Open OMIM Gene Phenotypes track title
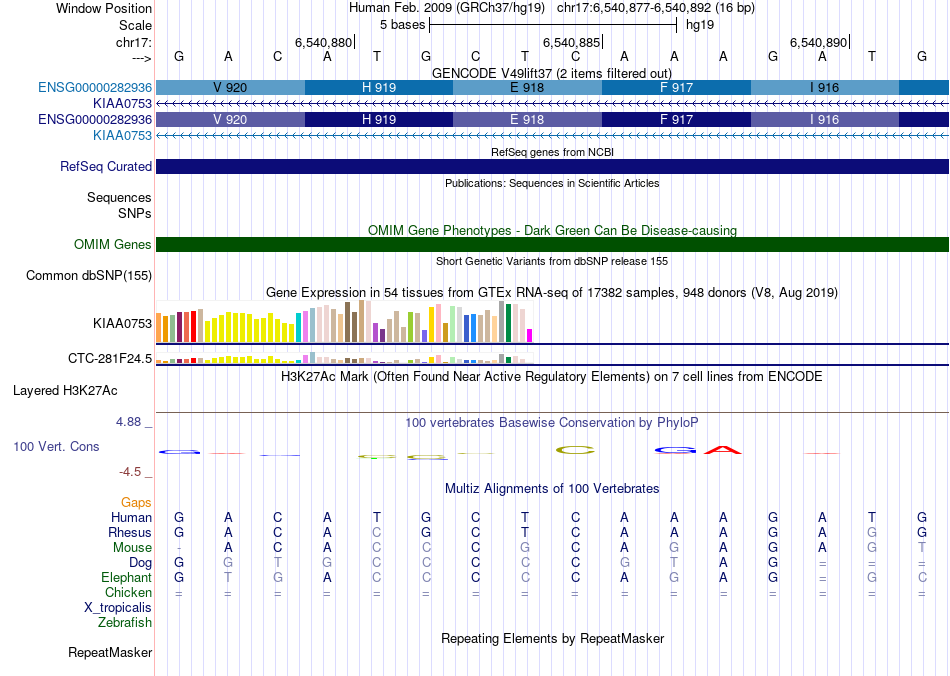The image size is (950, 676). tap(552, 230)
